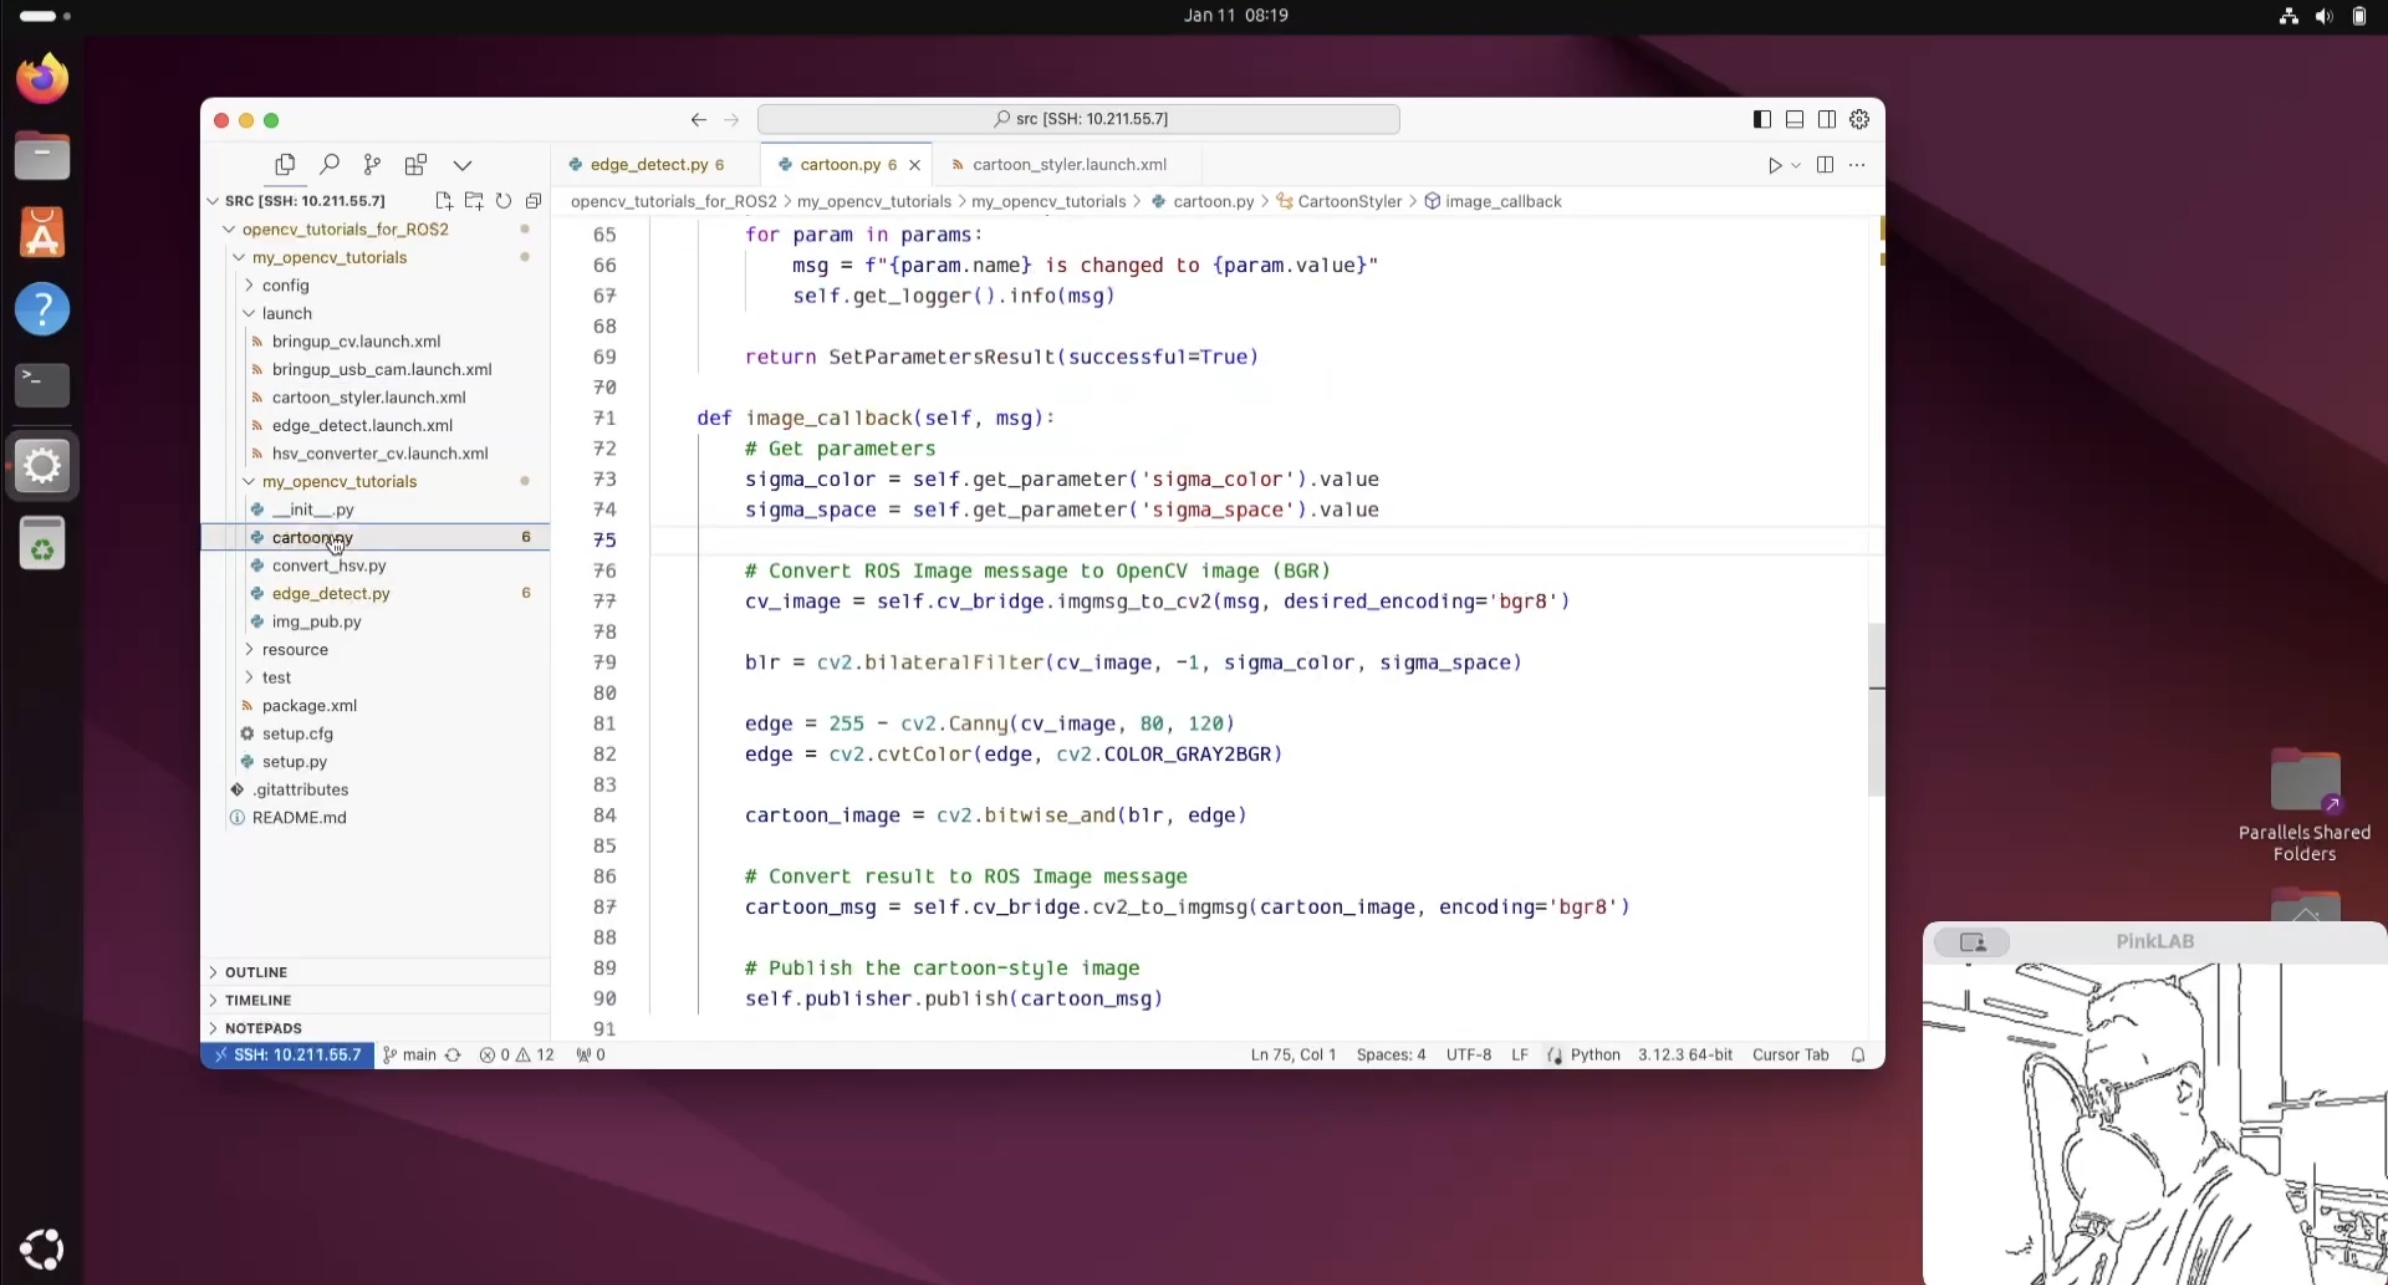Click the command center search field
The height and width of the screenshot is (1285, 2388).
[x=1078, y=119]
